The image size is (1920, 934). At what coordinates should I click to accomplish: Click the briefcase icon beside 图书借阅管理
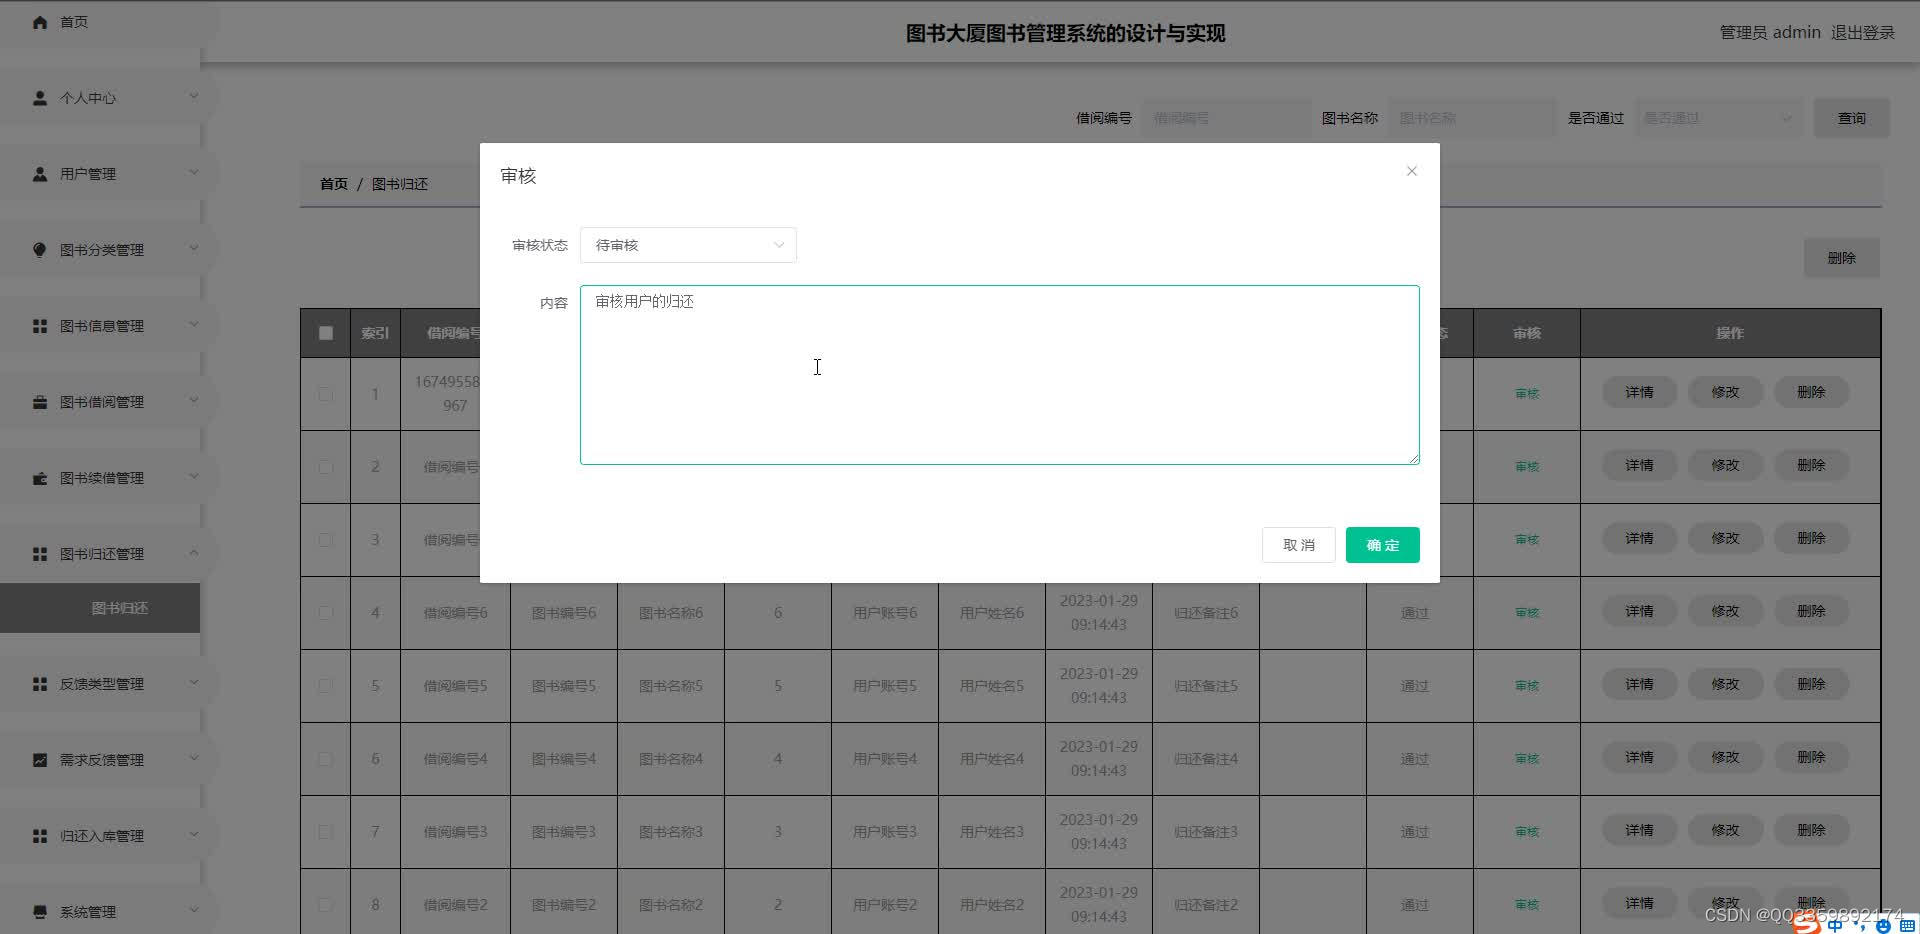coord(40,402)
